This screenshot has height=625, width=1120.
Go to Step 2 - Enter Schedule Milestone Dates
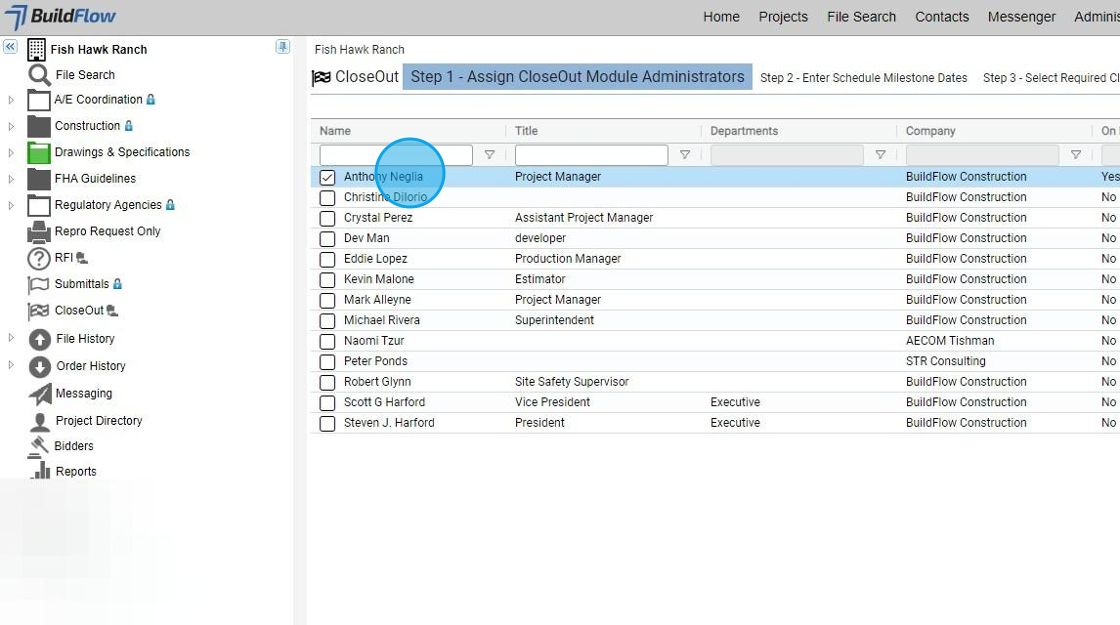click(x=863, y=78)
